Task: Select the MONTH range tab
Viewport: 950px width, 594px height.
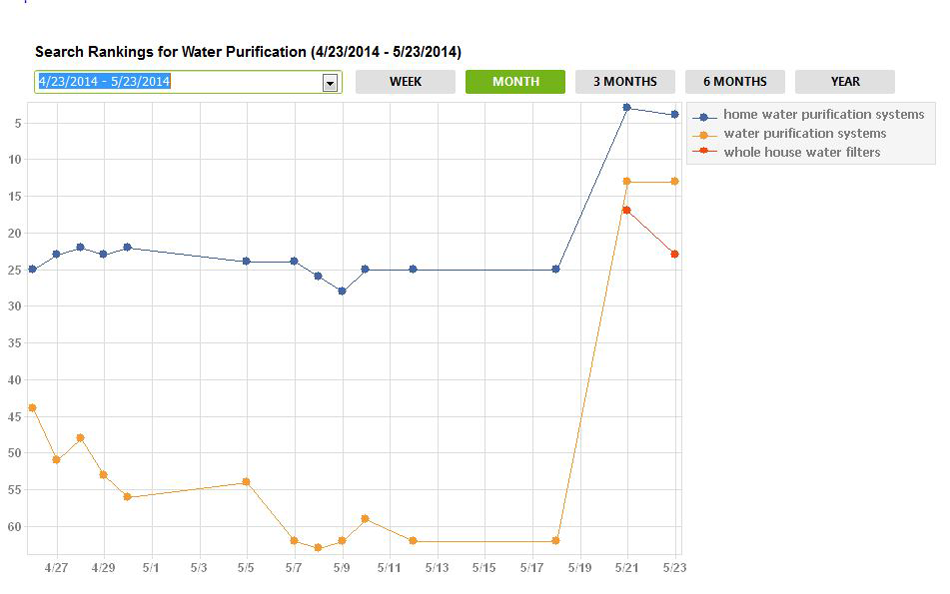Action: tap(515, 82)
